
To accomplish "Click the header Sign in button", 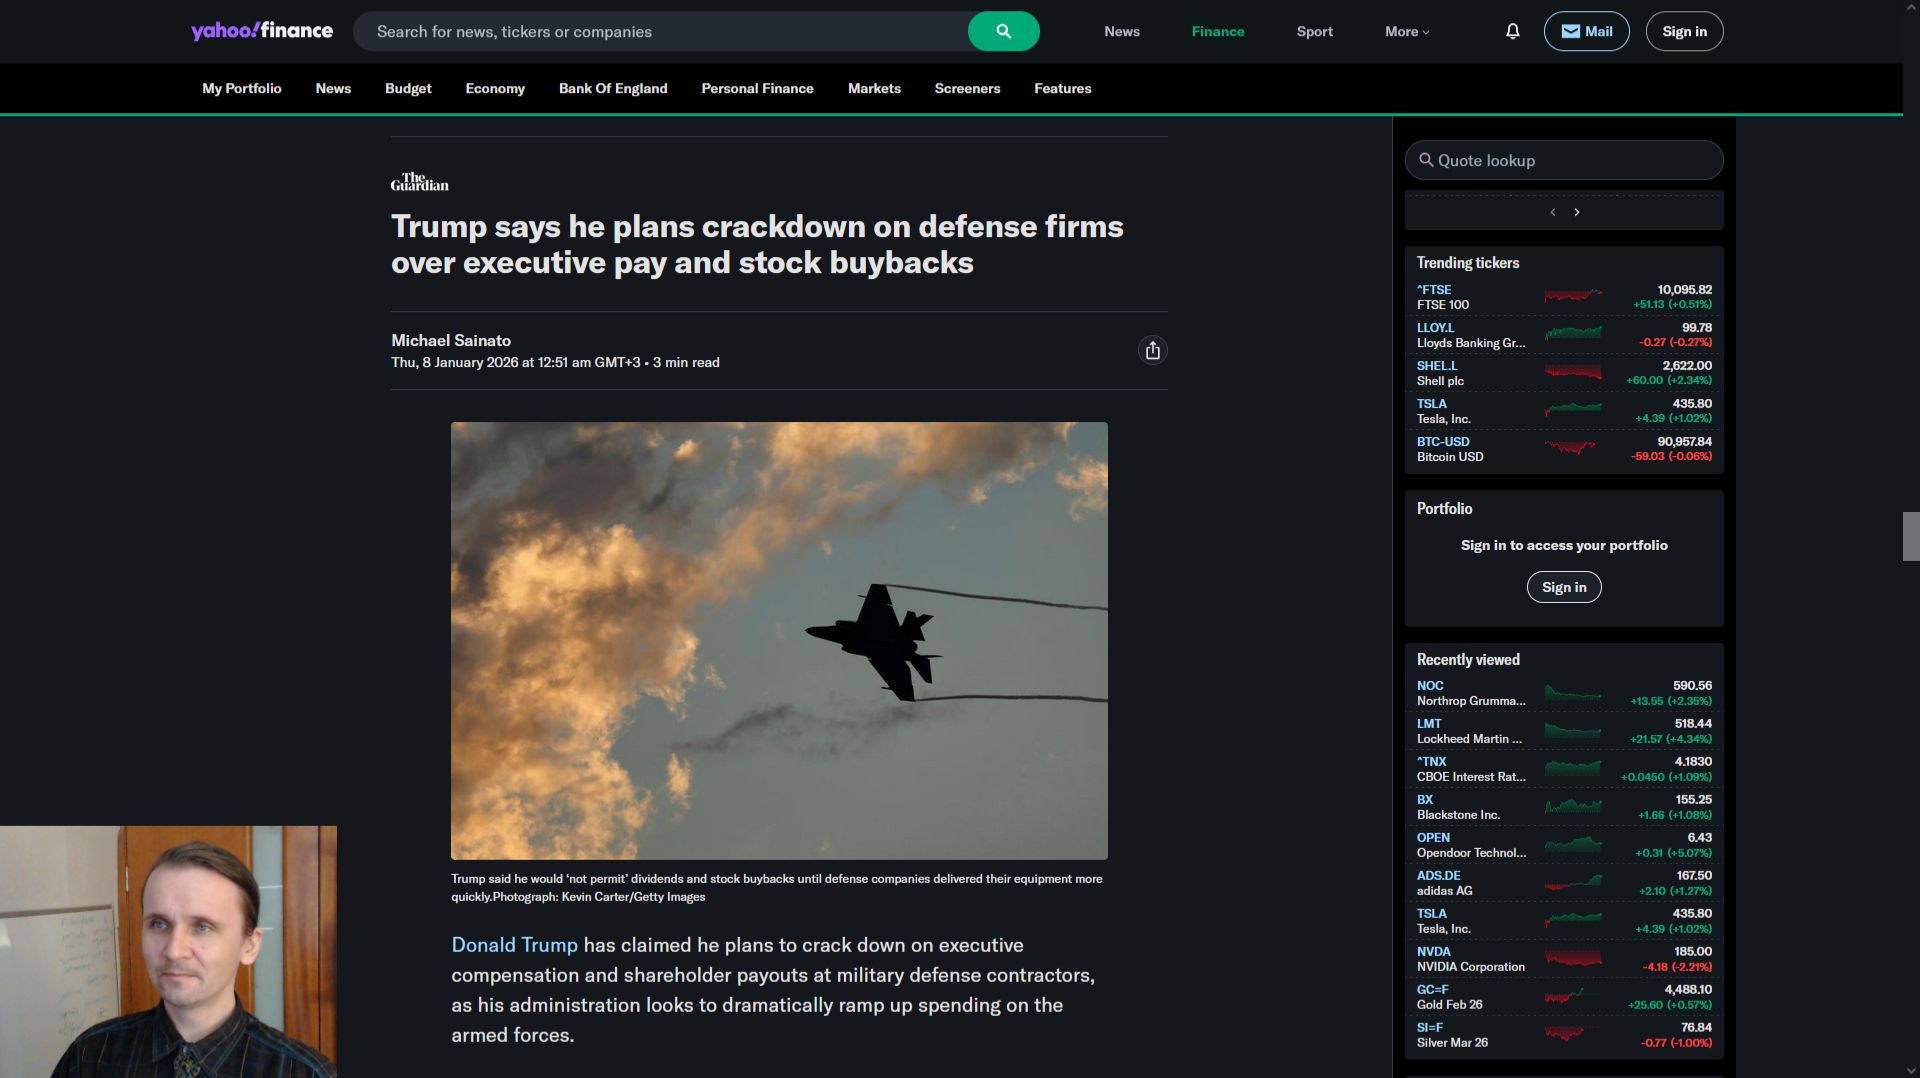I will 1684,31.
